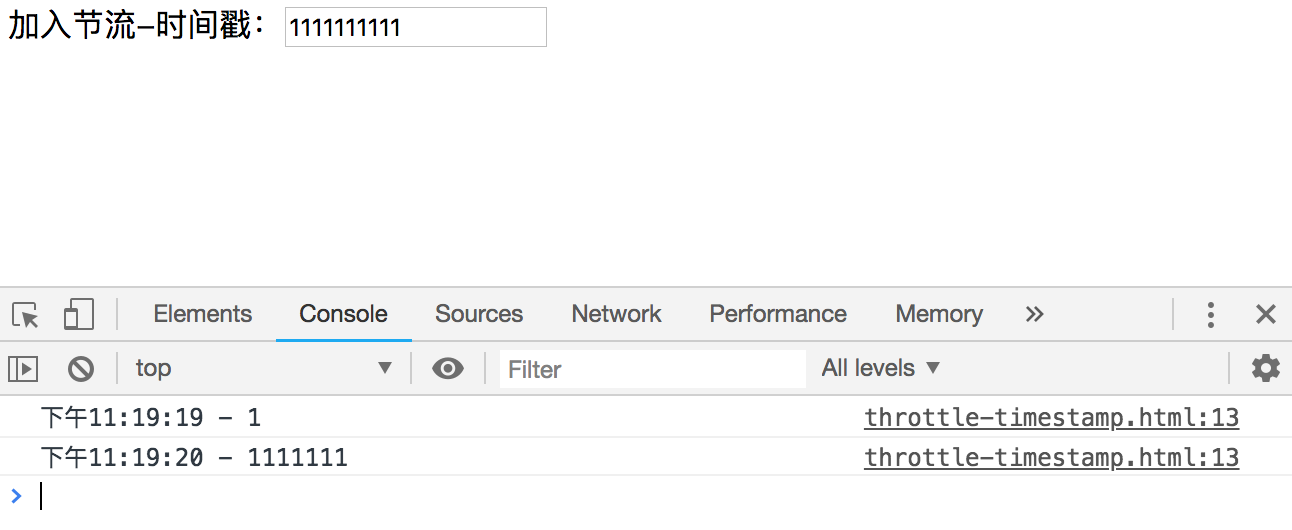Open first throttle-timestamp.html:13 source link
The image size is (1292, 530).
point(1052,418)
